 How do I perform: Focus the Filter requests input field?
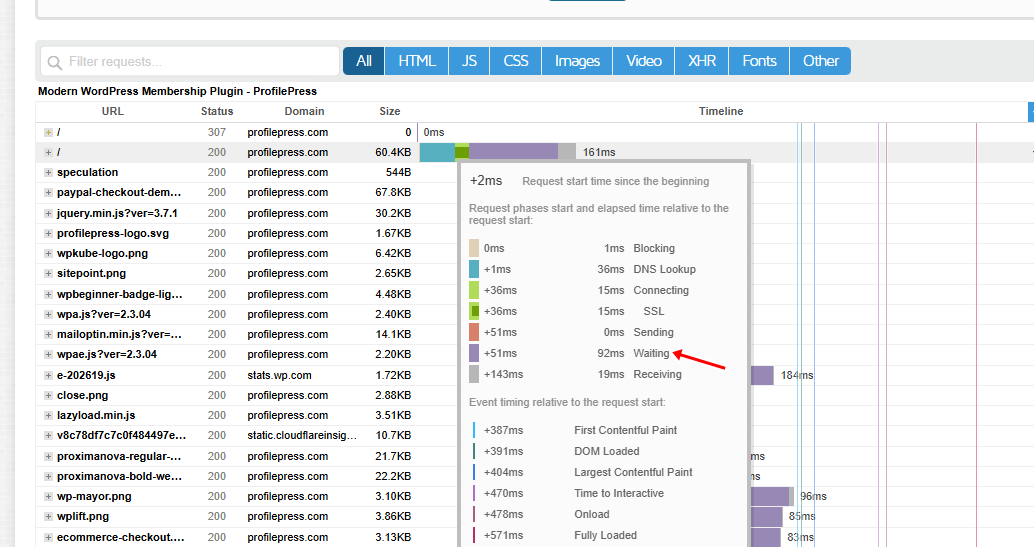[190, 61]
